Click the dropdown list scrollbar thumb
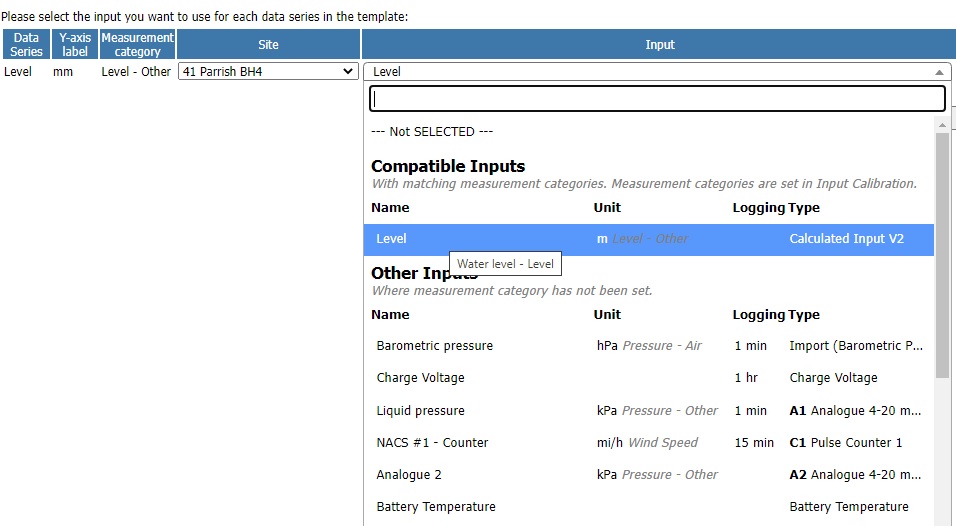Image resolution: width=956 pixels, height=526 pixels. pos(942,255)
